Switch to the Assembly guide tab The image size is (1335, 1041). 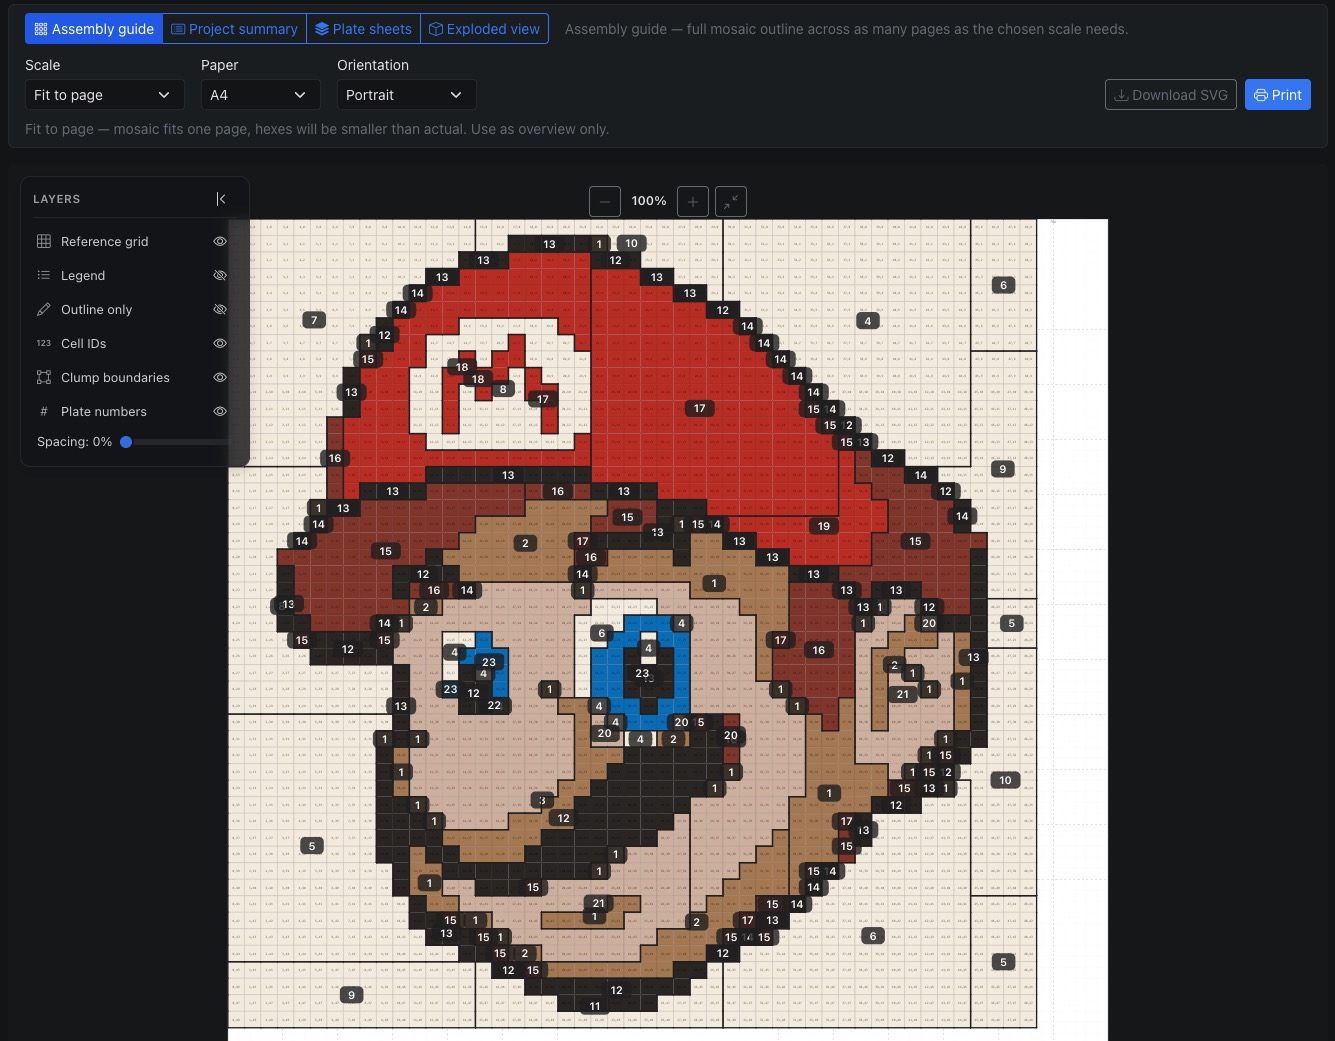point(94,29)
